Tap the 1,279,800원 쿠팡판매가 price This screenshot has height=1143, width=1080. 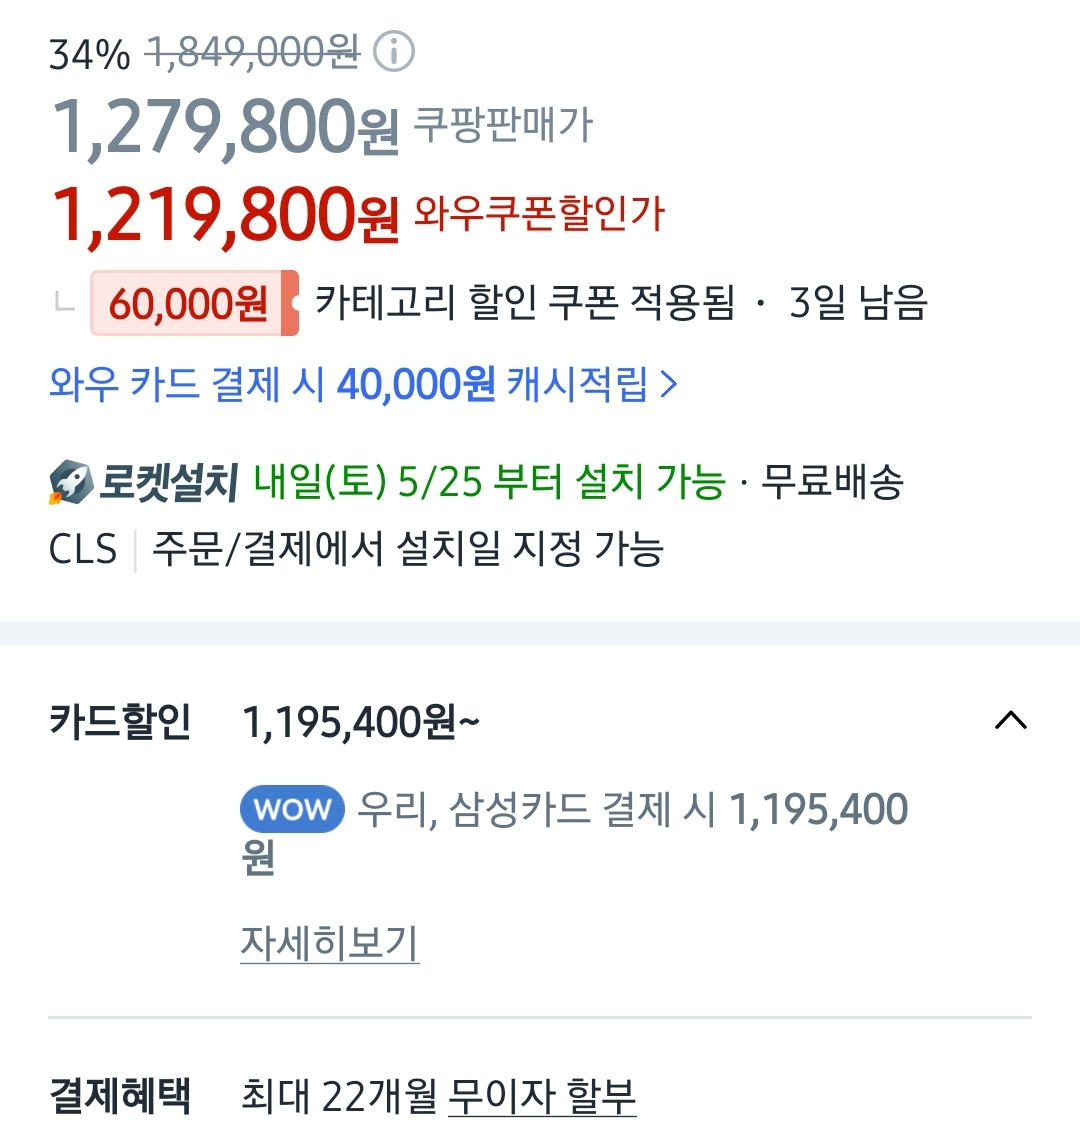click(x=225, y=128)
